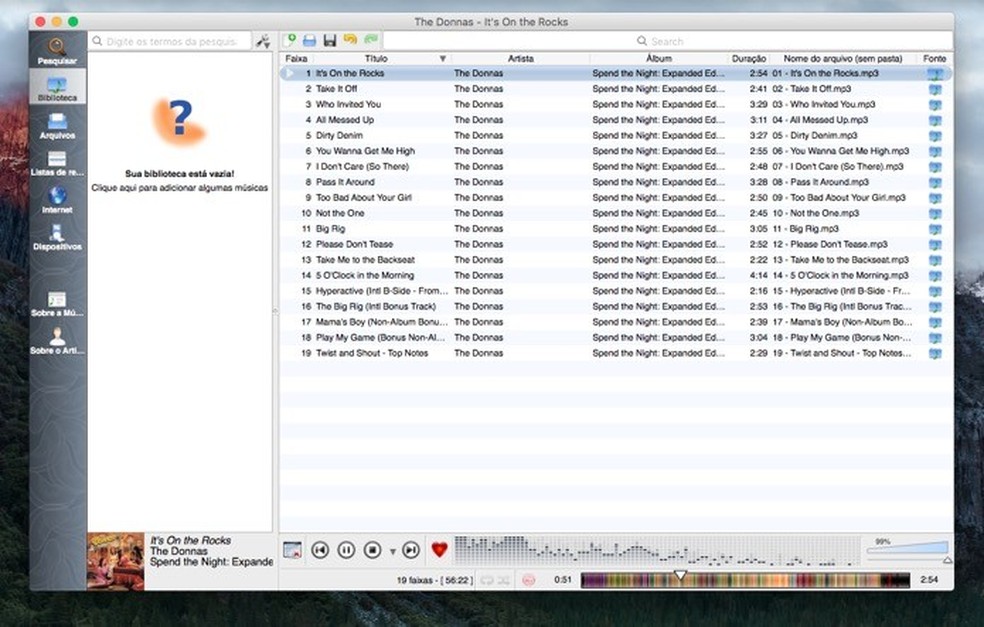Click the load playlist folder icon

(x=309, y=41)
